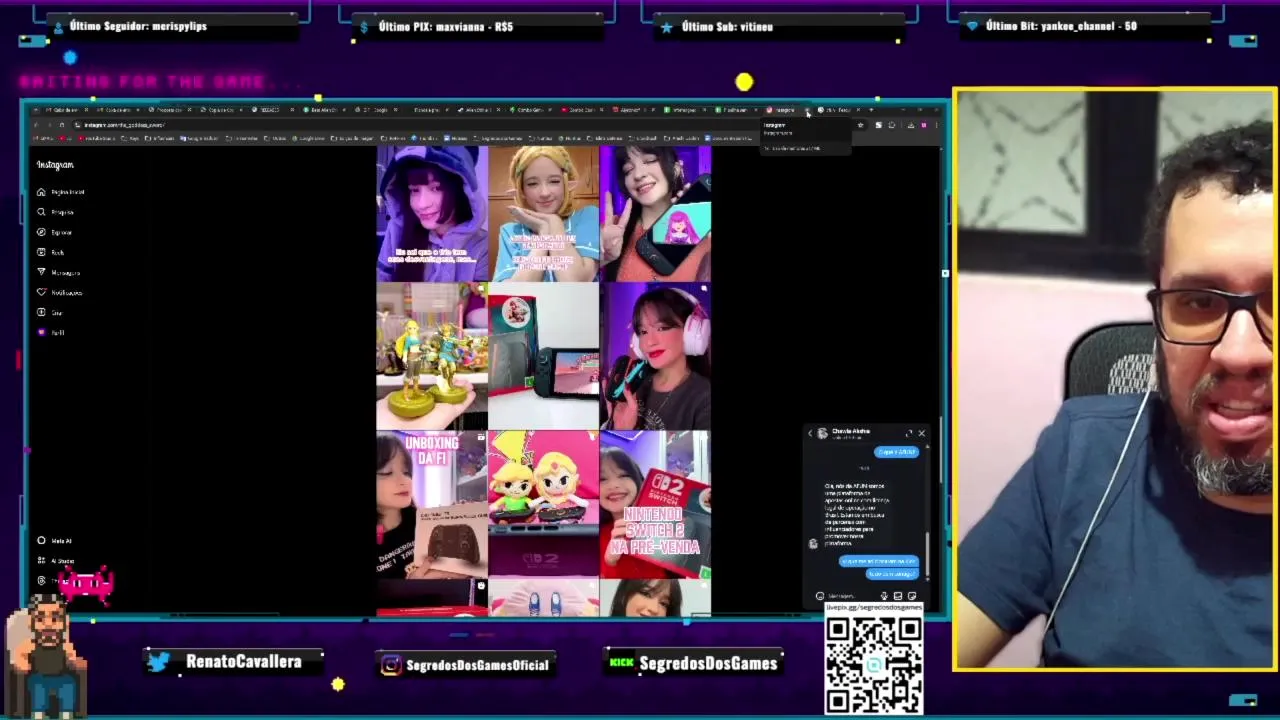The width and height of the screenshot is (1280, 720).
Task: Click the microphone icon in the chat input
Action: (884, 596)
